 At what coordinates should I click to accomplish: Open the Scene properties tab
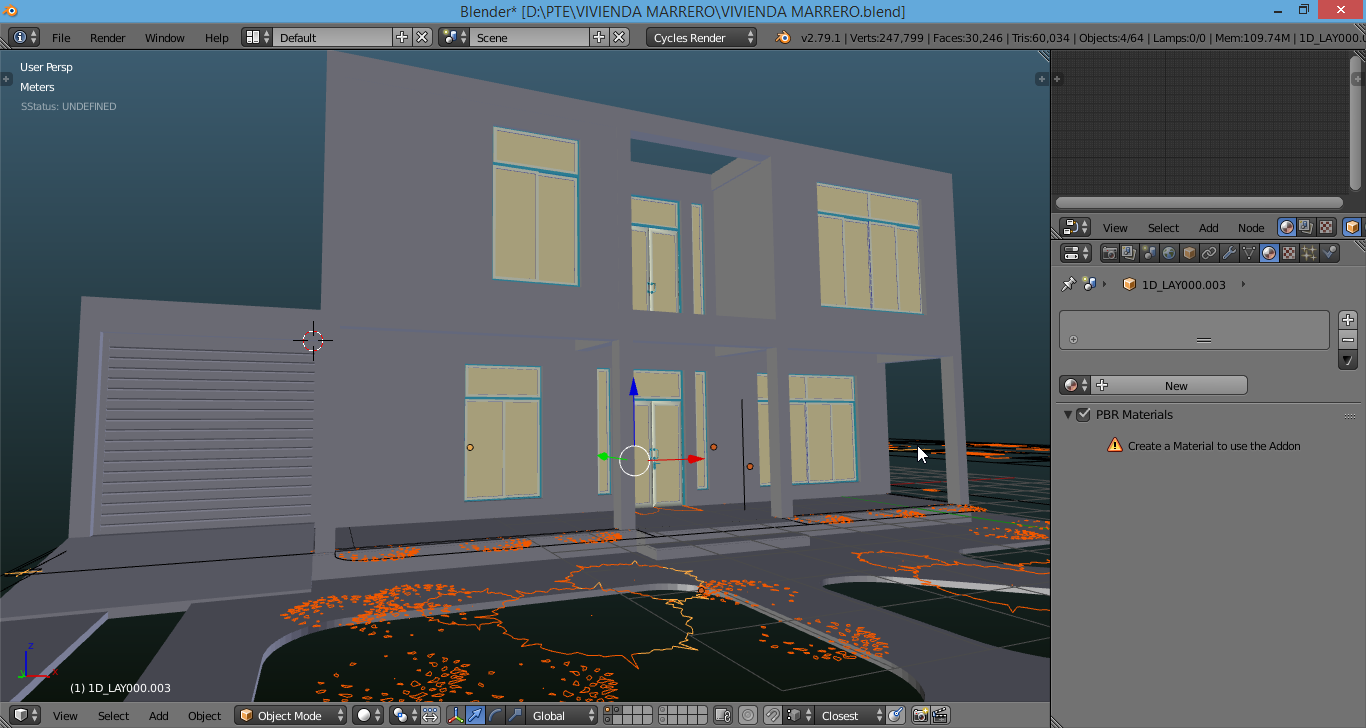coord(1149,253)
